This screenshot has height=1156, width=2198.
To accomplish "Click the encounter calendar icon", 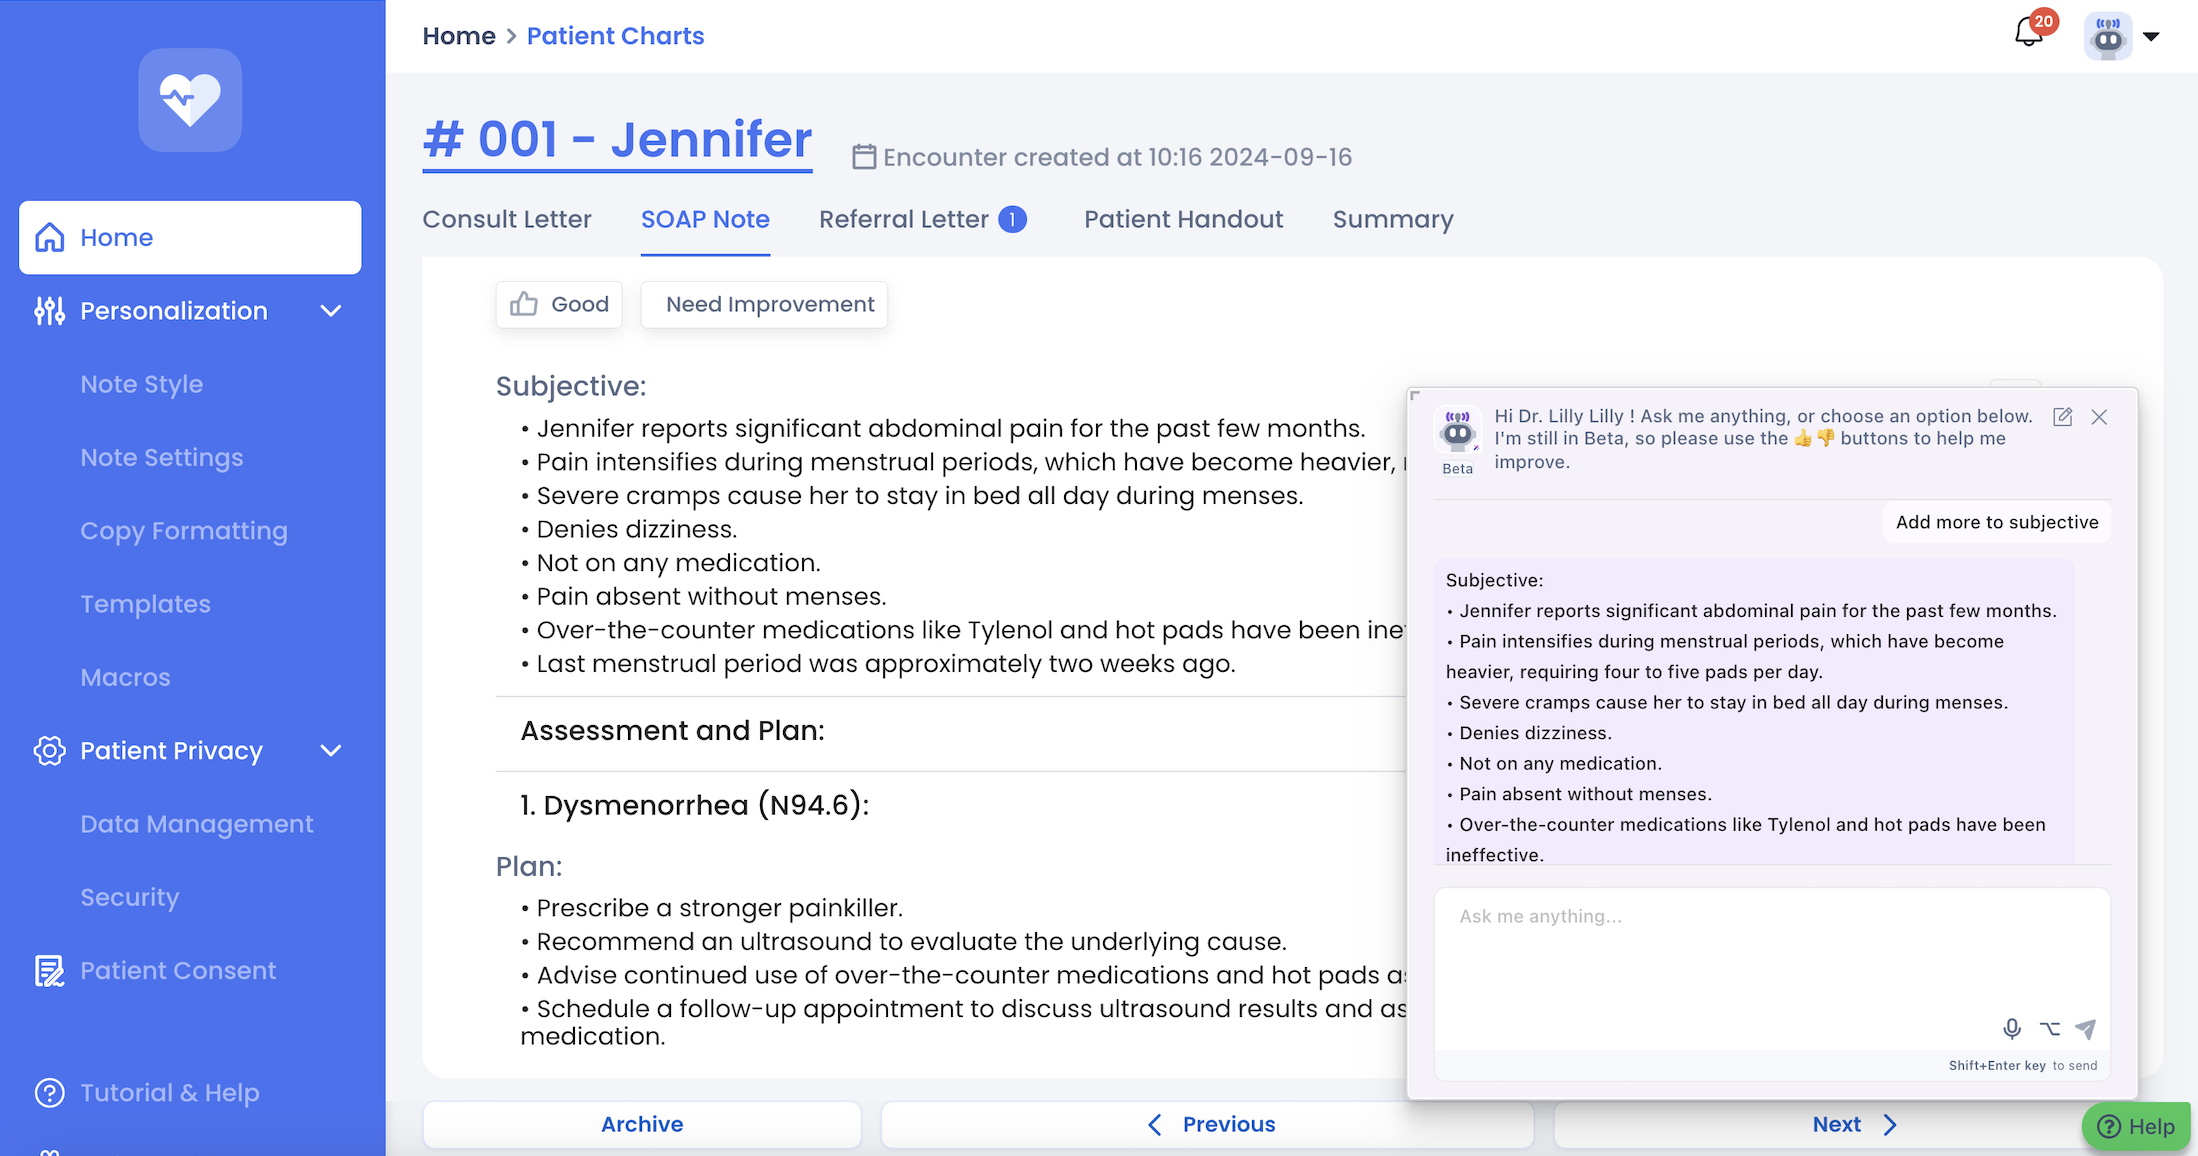I will click(864, 157).
